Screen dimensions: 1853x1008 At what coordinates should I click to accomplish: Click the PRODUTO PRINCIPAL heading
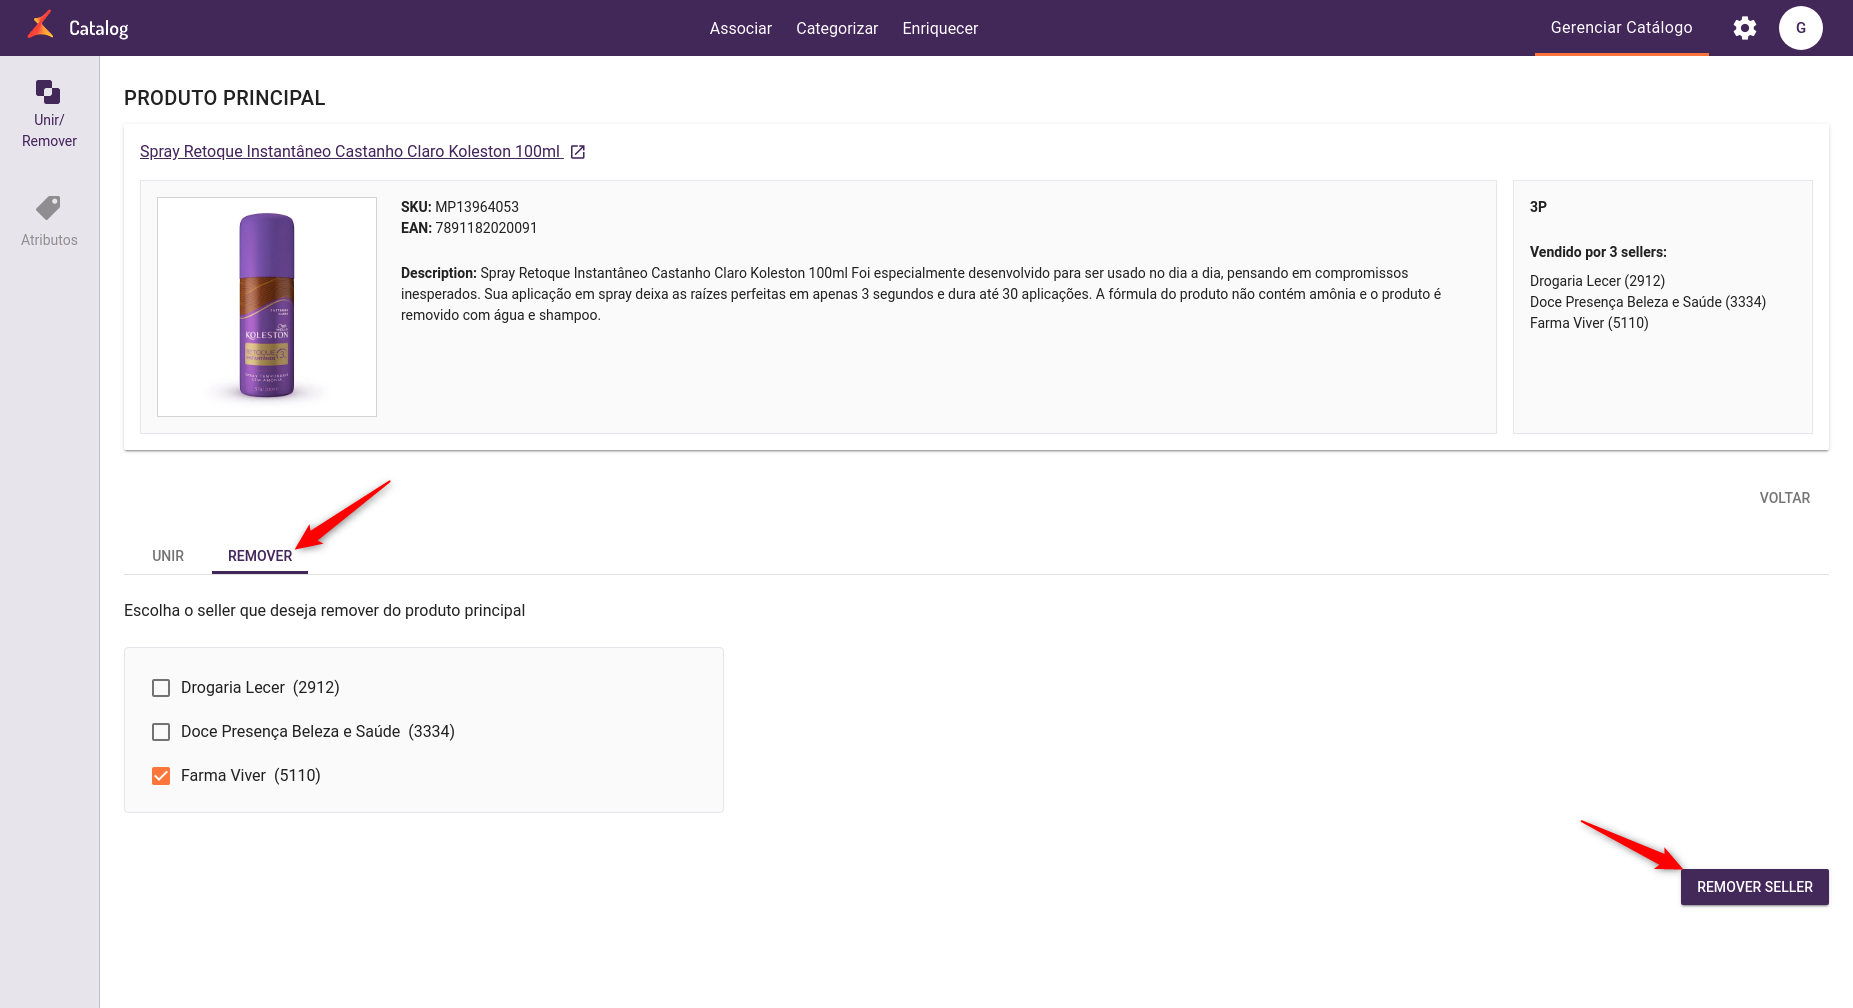(225, 98)
